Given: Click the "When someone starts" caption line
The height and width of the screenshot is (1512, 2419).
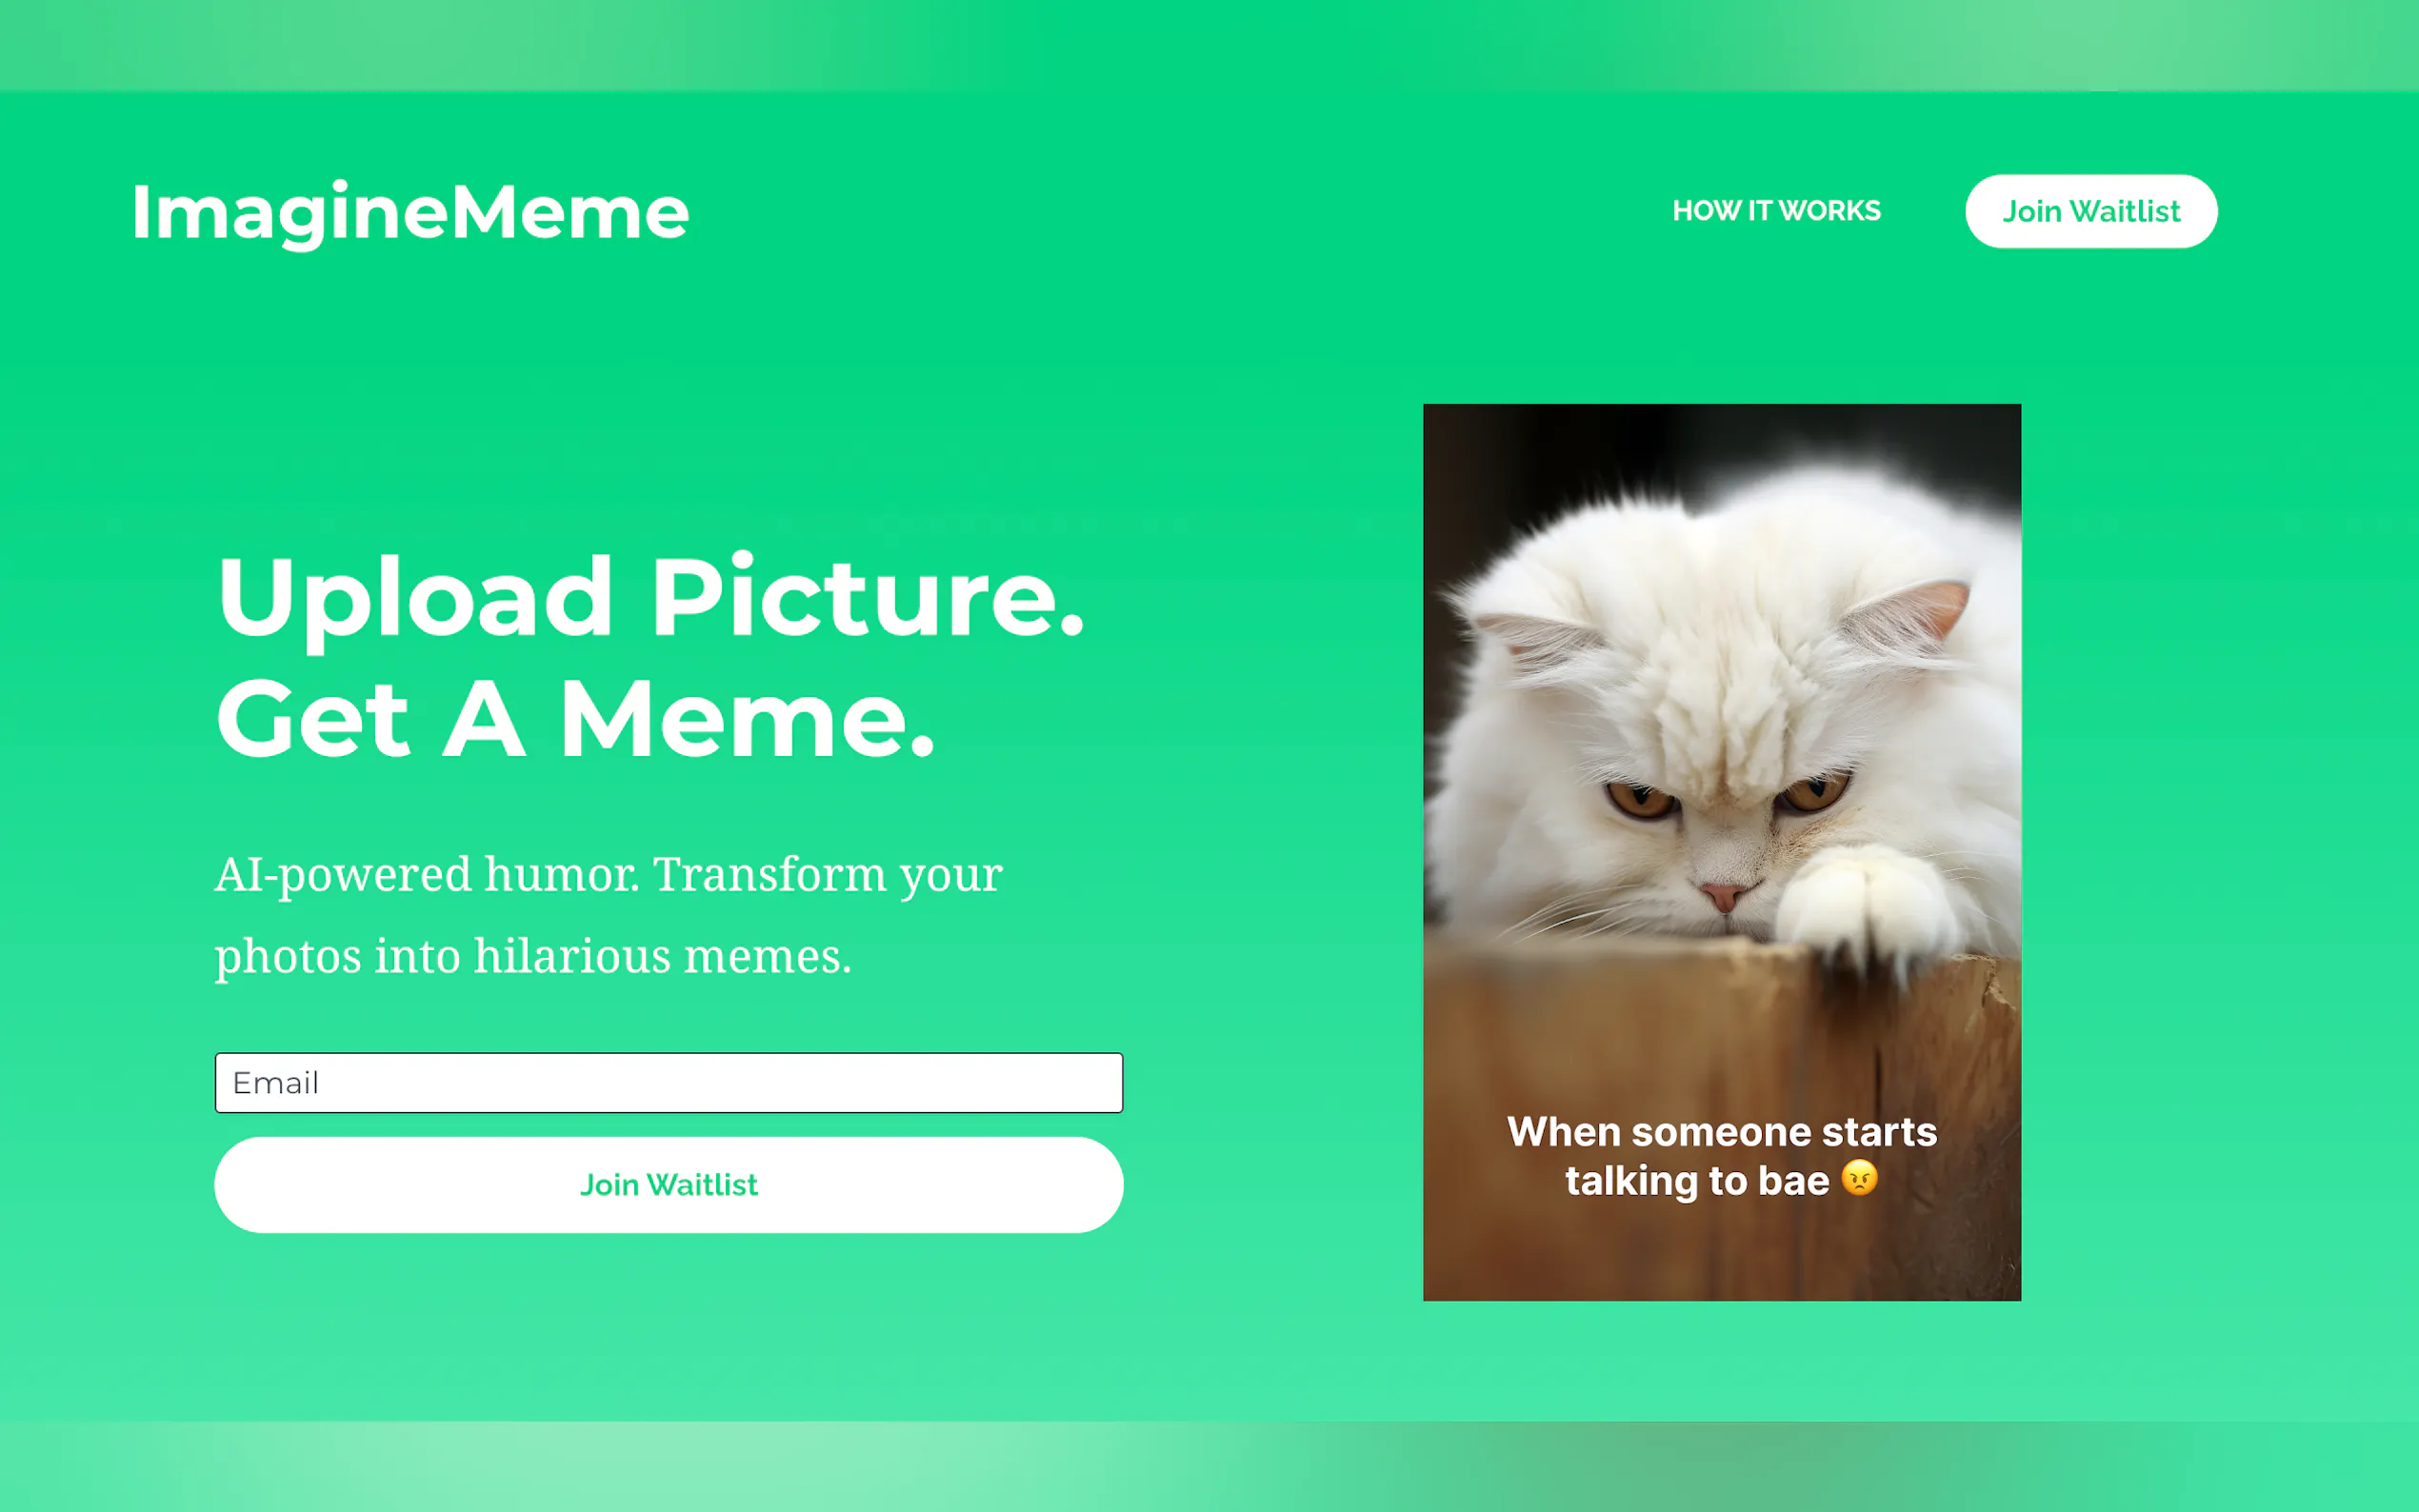Looking at the screenshot, I should (1722, 1132).
